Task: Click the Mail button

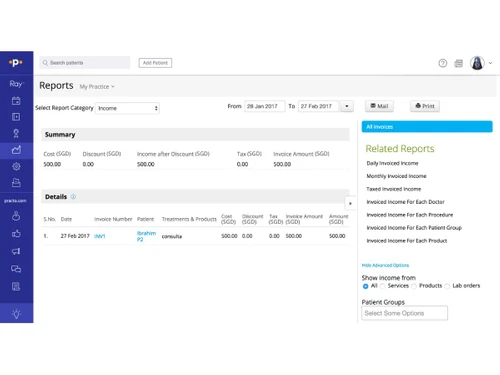Action: click(x=379, y=106)
